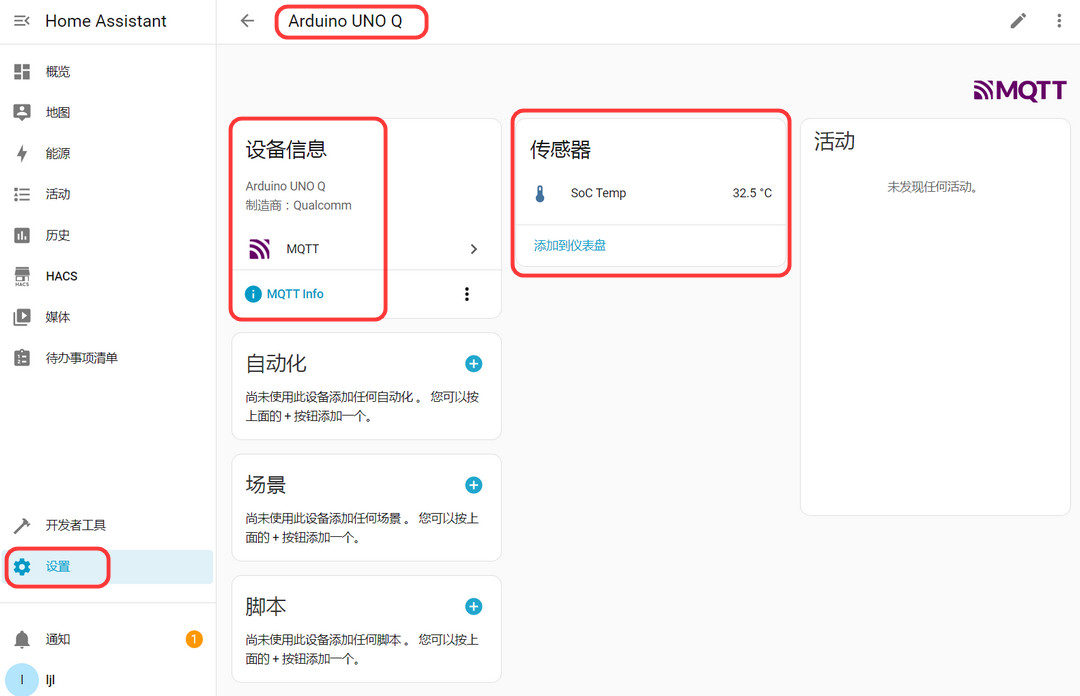Click the Home Assistant sidebar title
1080x696 pixels.
[105, 21]
